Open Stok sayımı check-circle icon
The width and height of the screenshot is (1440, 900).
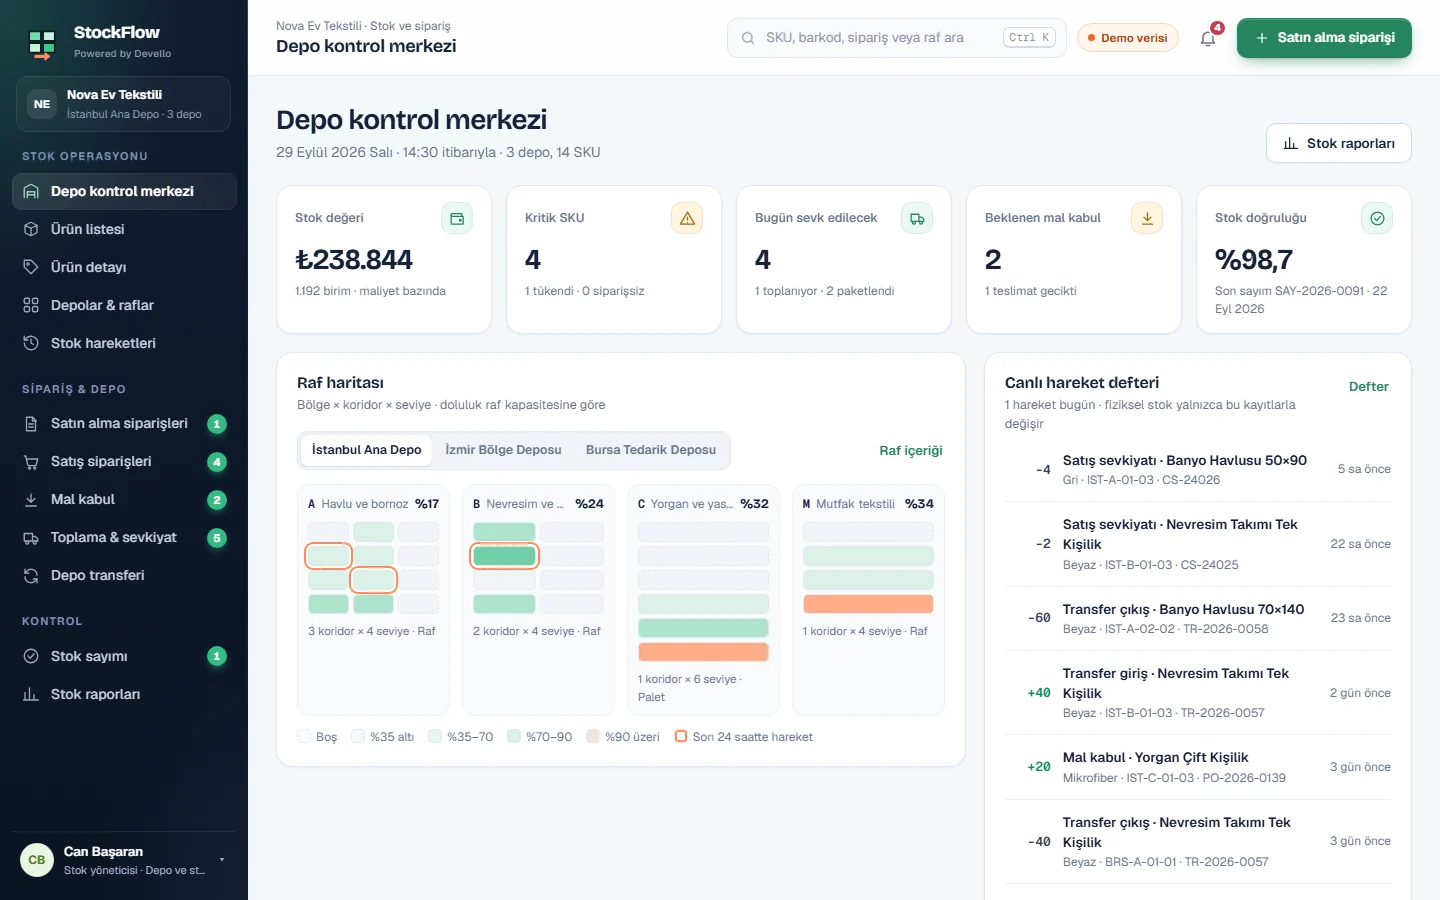(x=31, y=656)
